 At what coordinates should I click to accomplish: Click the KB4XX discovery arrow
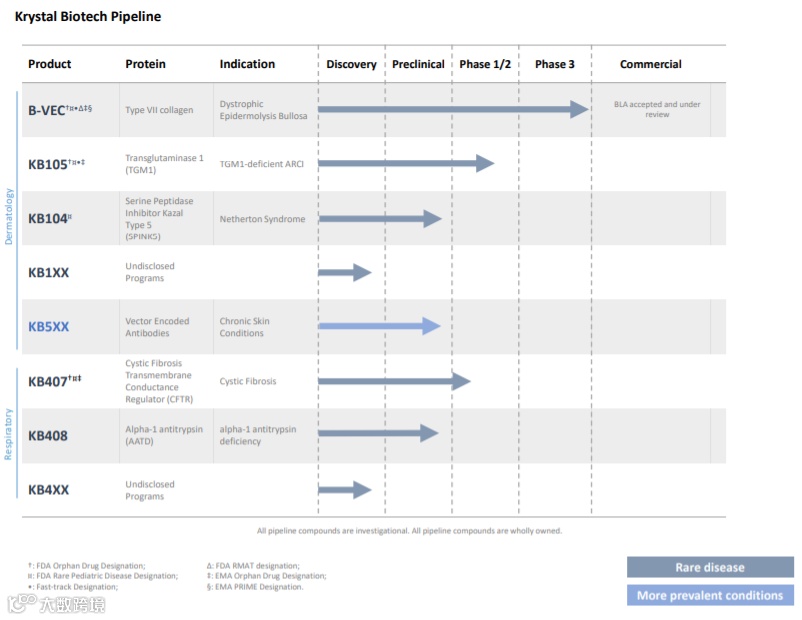click(345, 490)
